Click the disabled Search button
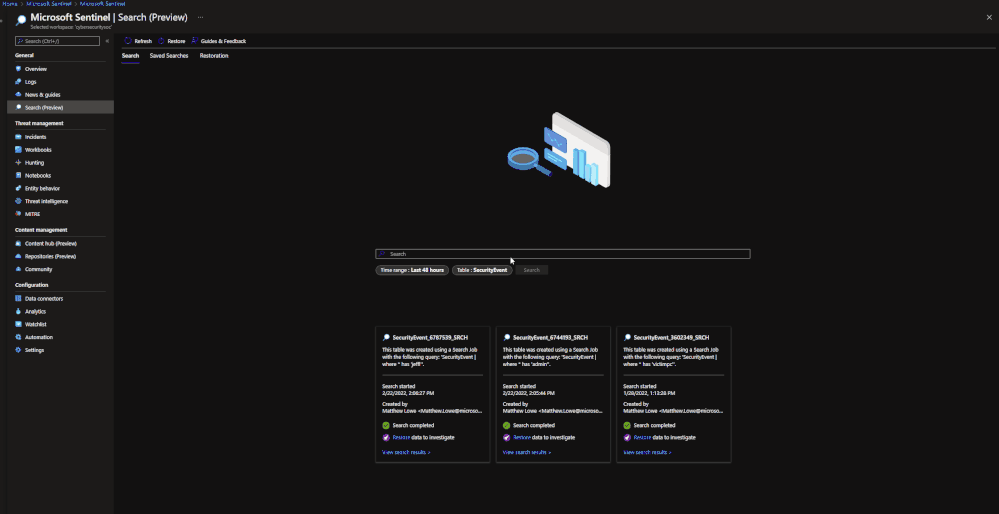Viewport: 999px width, 514px height. pyautogui.click(x=531, y=270)
